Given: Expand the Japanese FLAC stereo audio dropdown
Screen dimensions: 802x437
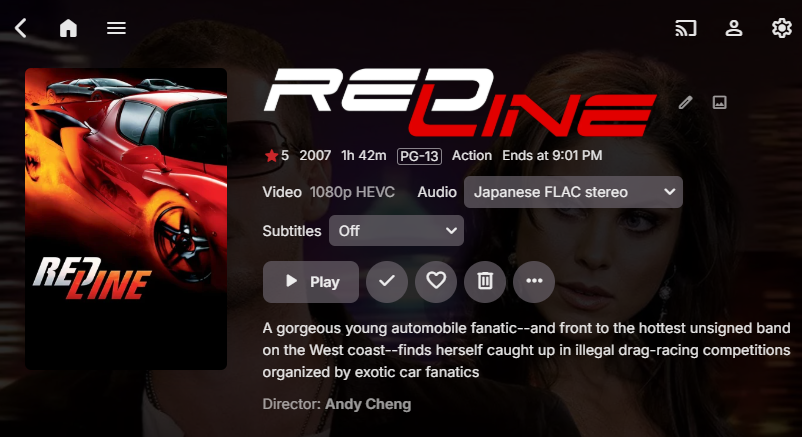Looking at the screenshot, I should coord(573,192).
